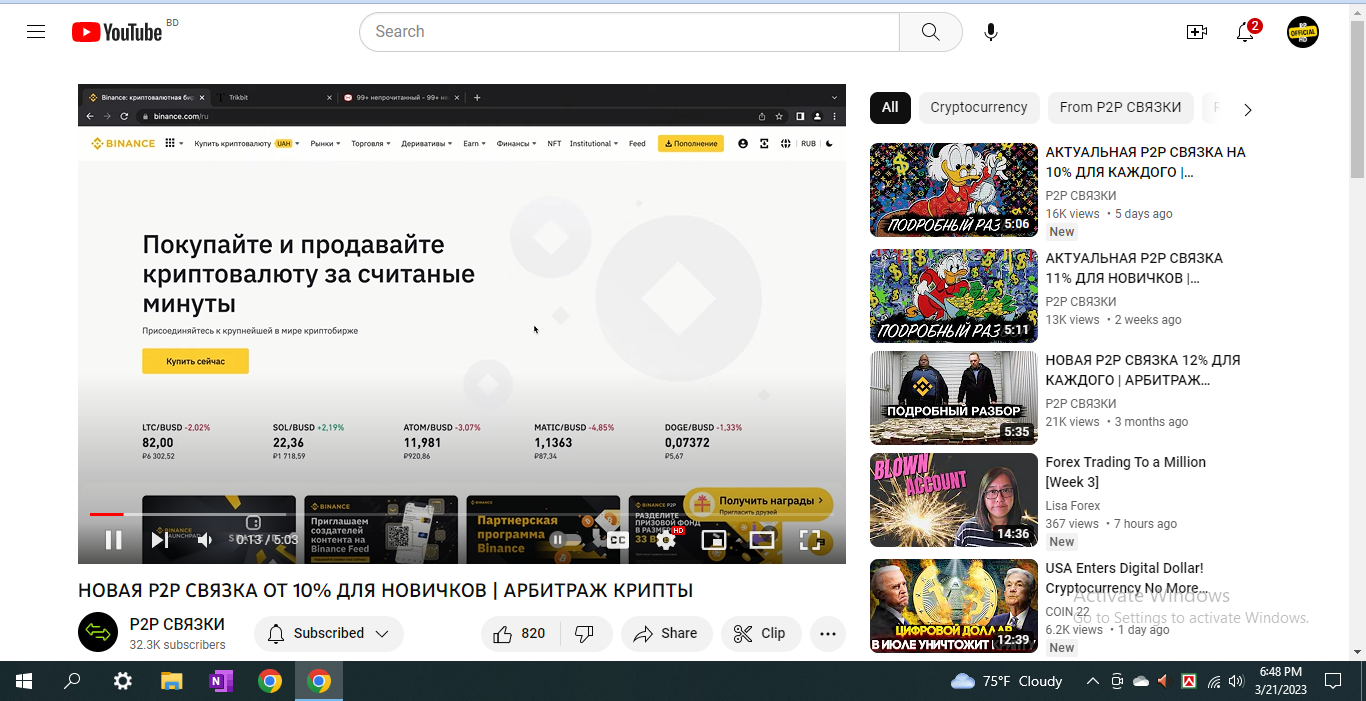Skip to the next video
The height and width of the screenshot is (701, 1366).
point(159,540)
